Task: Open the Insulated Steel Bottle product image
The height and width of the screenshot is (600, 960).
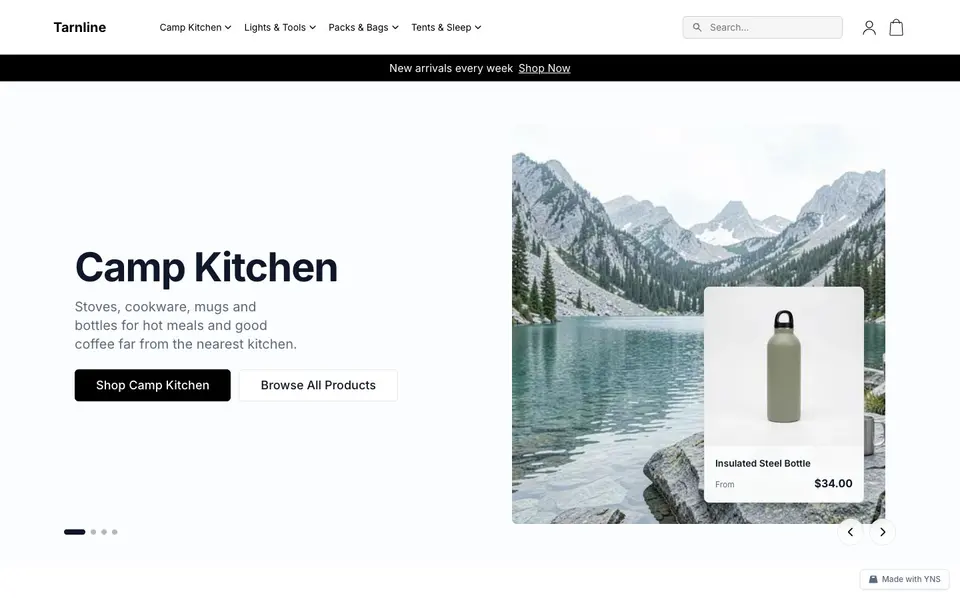Action: [x=784, y=366]
